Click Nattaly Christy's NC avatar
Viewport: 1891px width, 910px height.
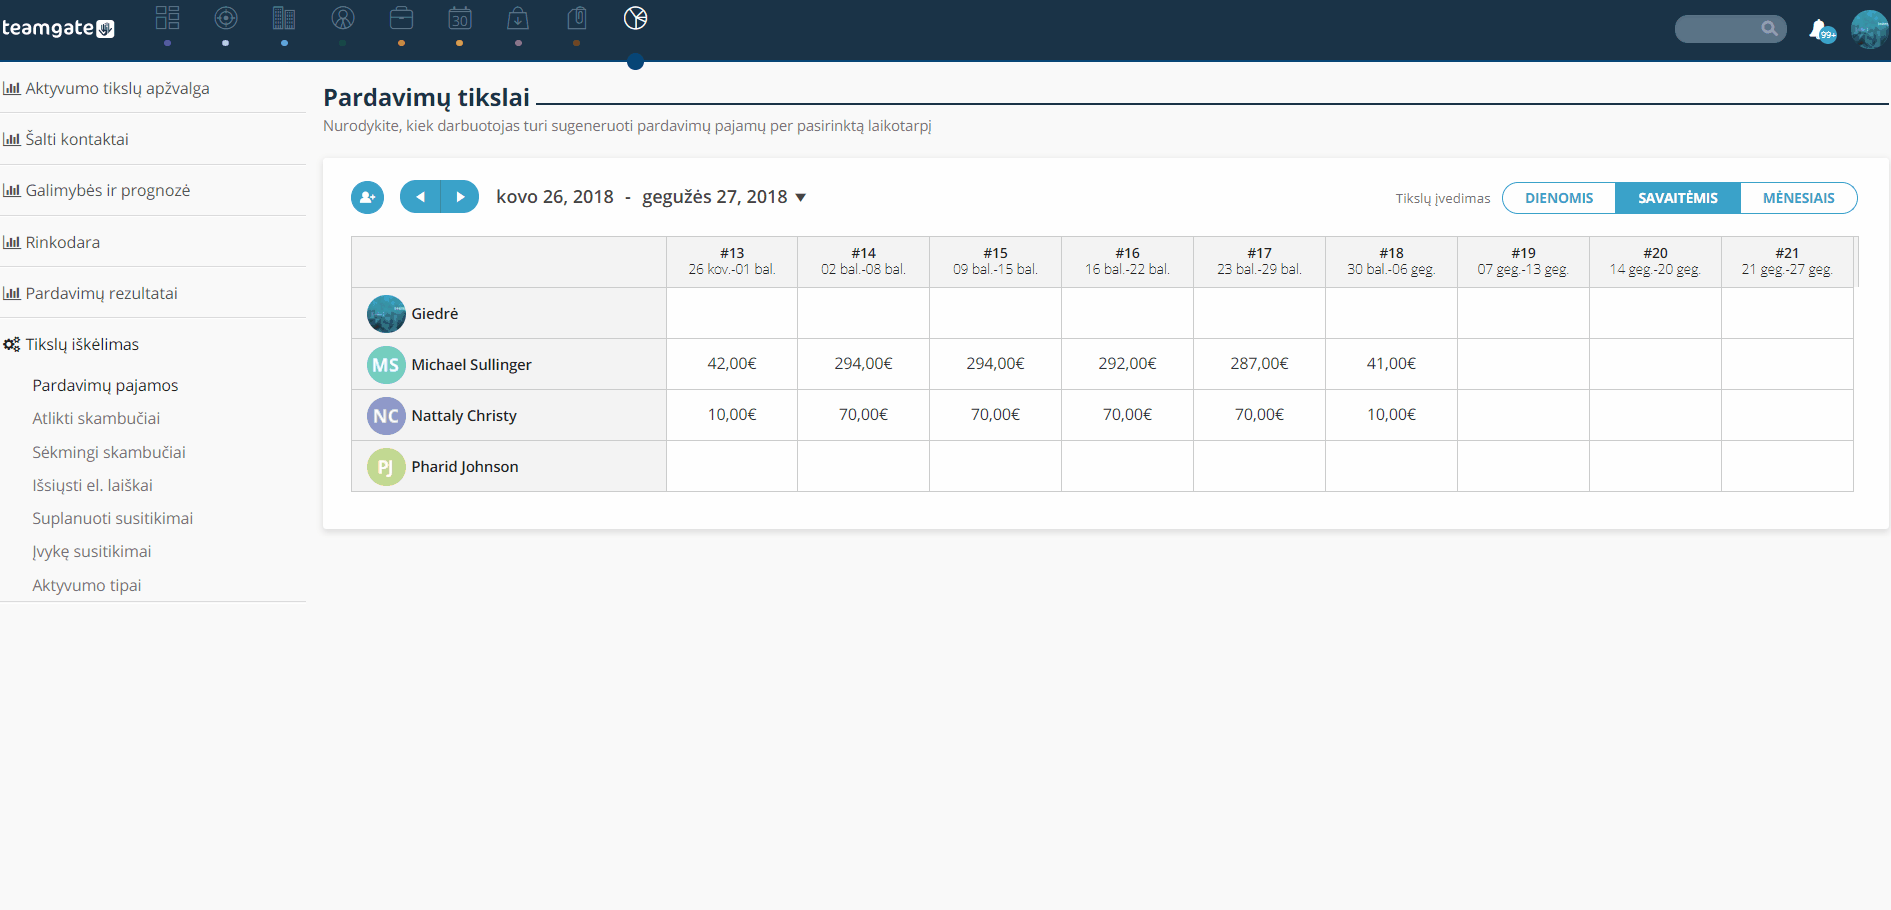[386, 416]
